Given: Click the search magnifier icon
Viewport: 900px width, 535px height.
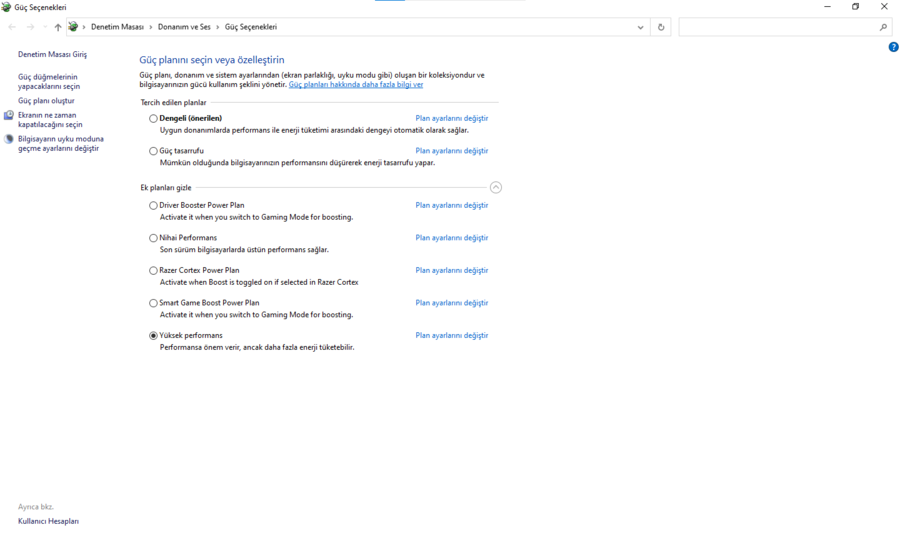Looking at the screenshot, I should click(x=883, y=27).
